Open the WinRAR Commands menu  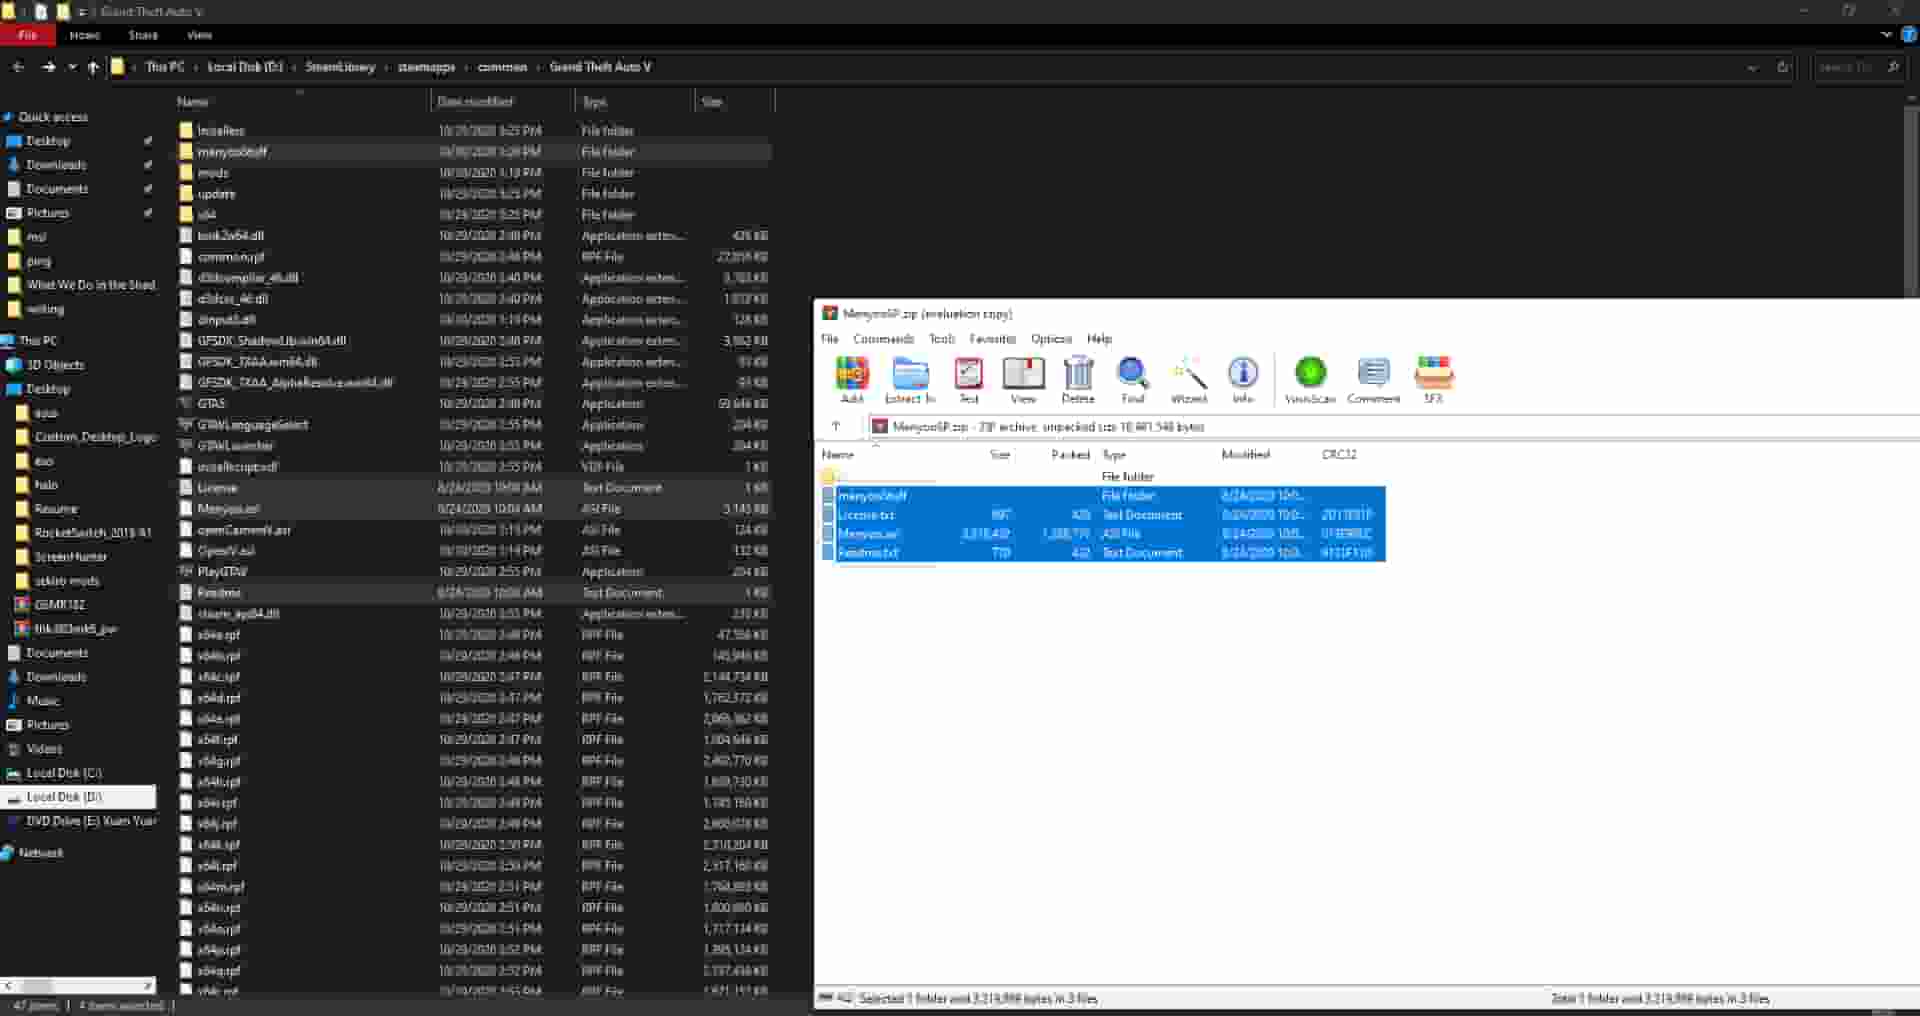click(883, 339)
